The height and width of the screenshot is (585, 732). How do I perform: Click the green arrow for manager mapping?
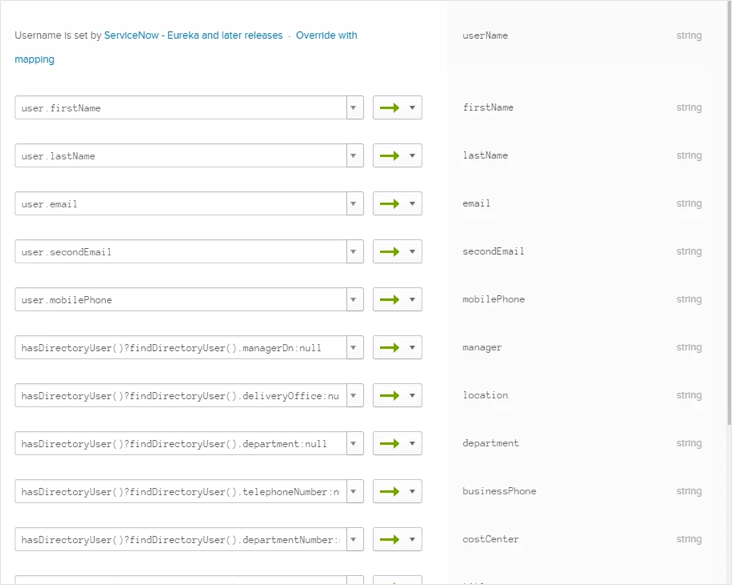pos(390,348)
